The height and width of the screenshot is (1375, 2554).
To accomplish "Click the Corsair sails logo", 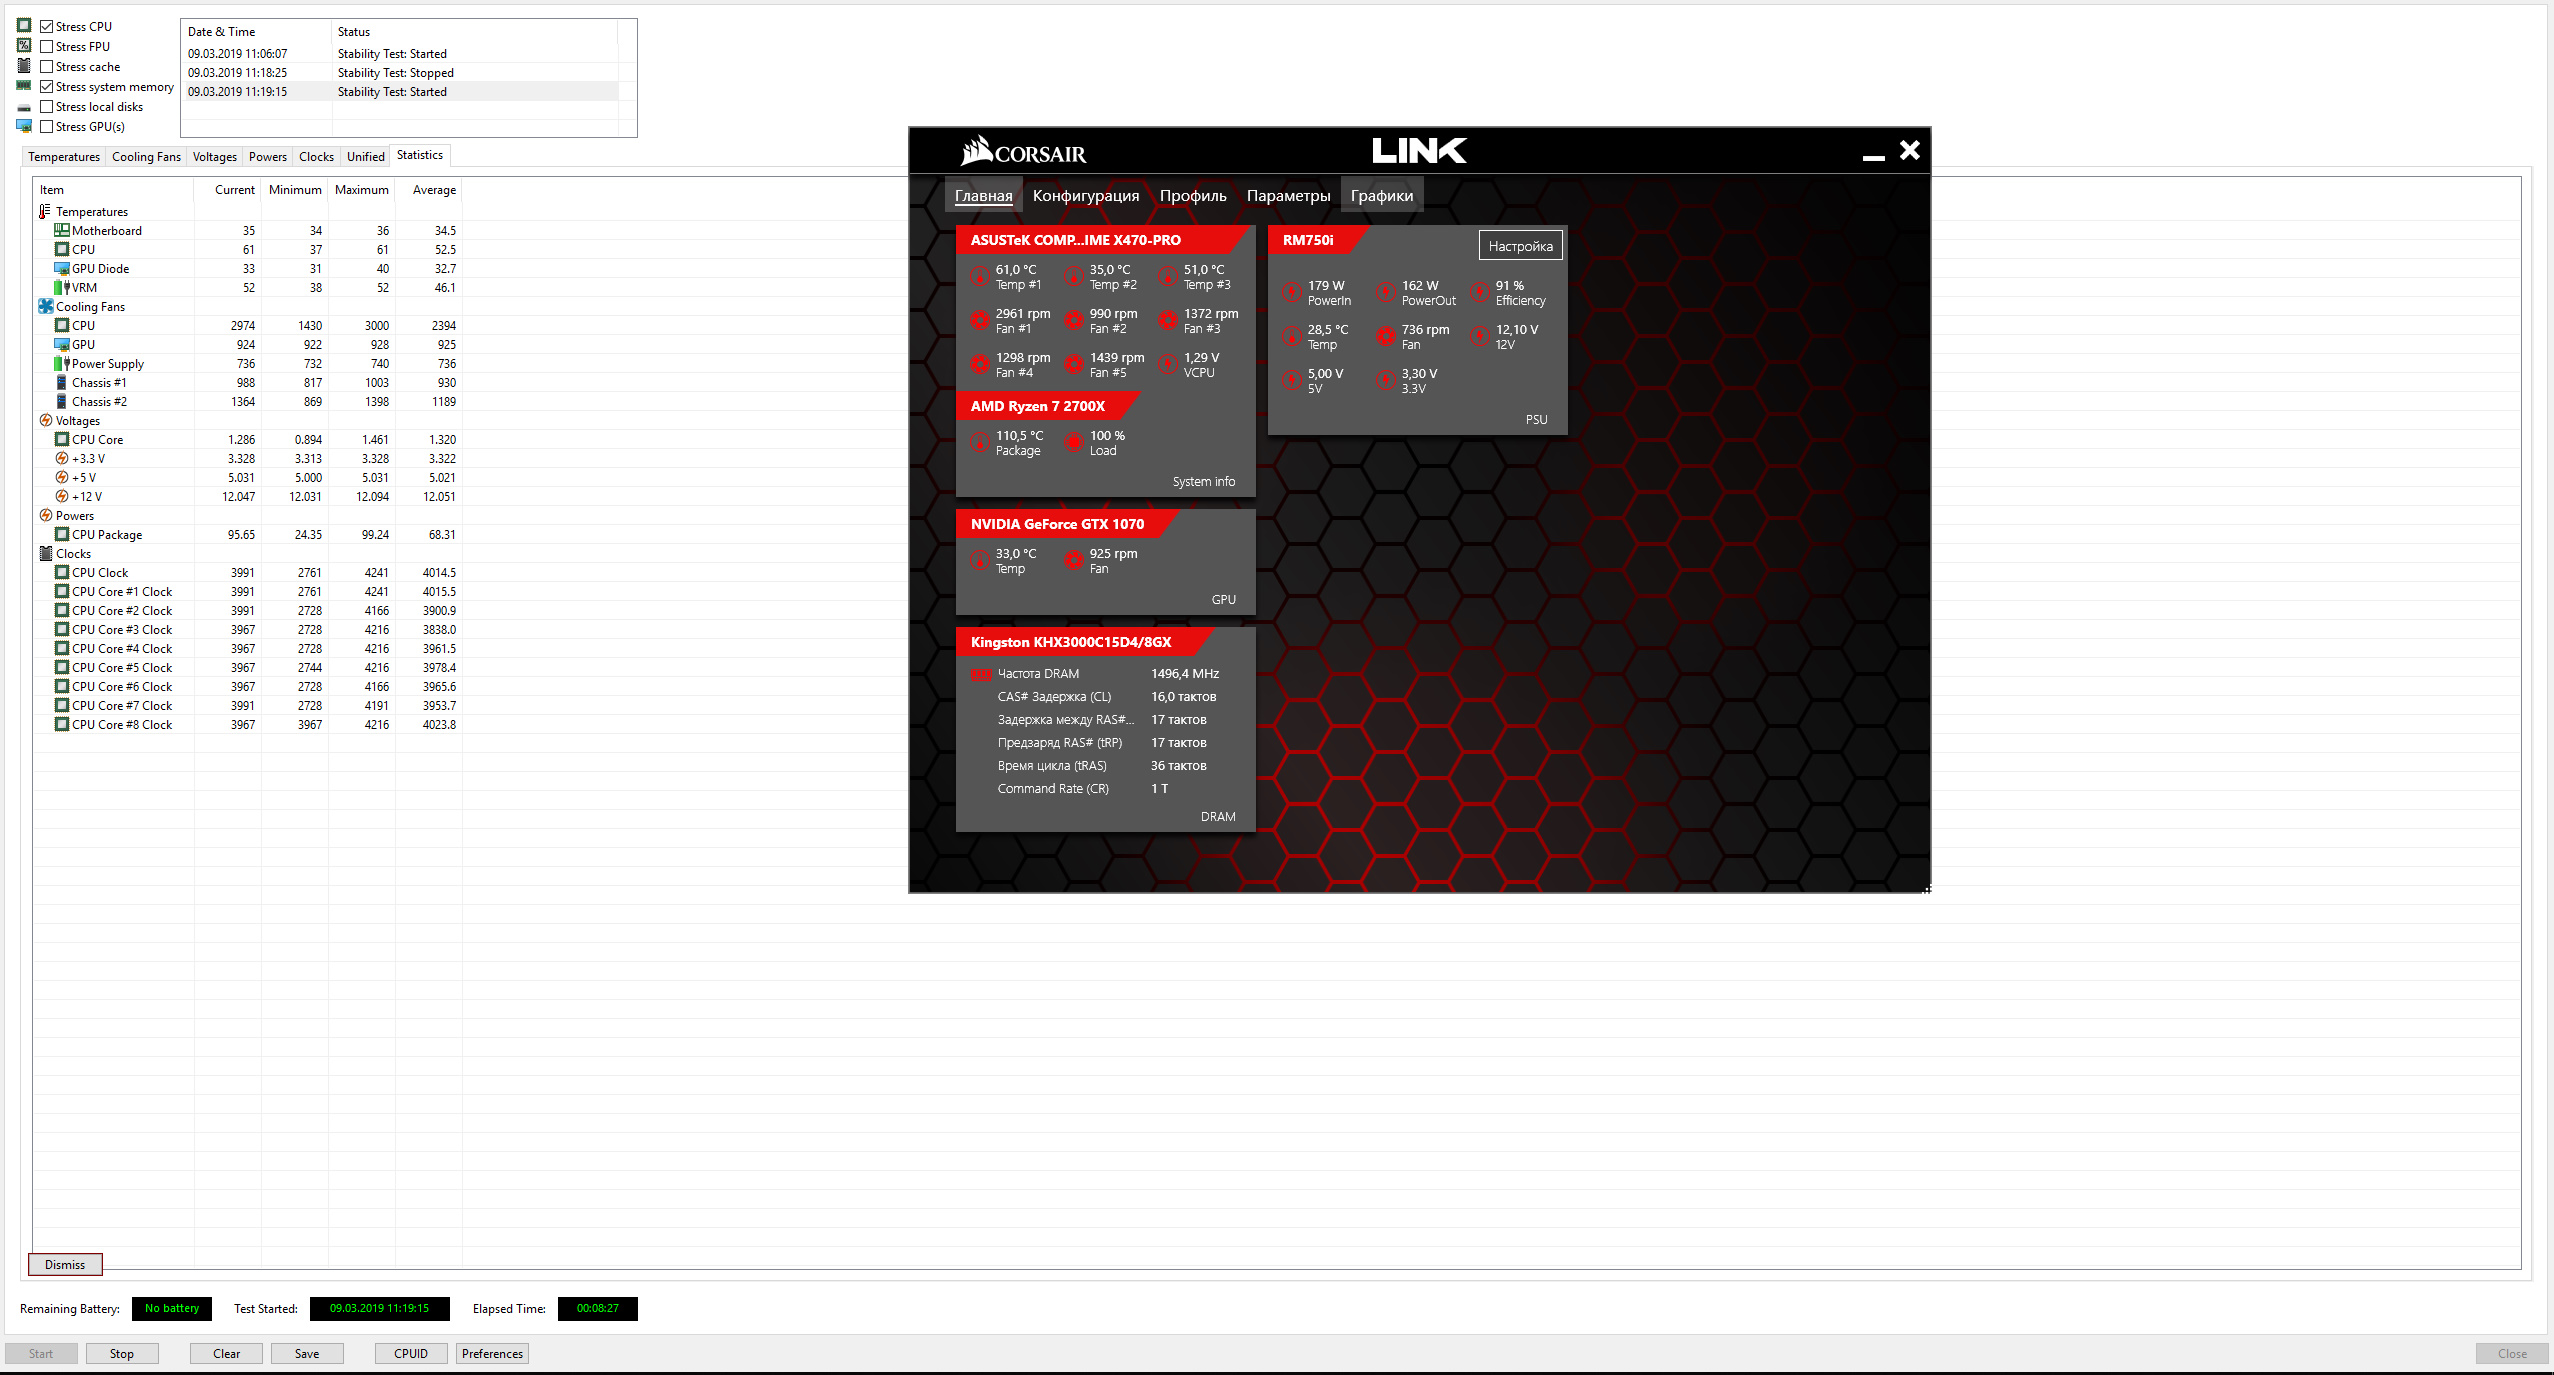I will [976, 151].
